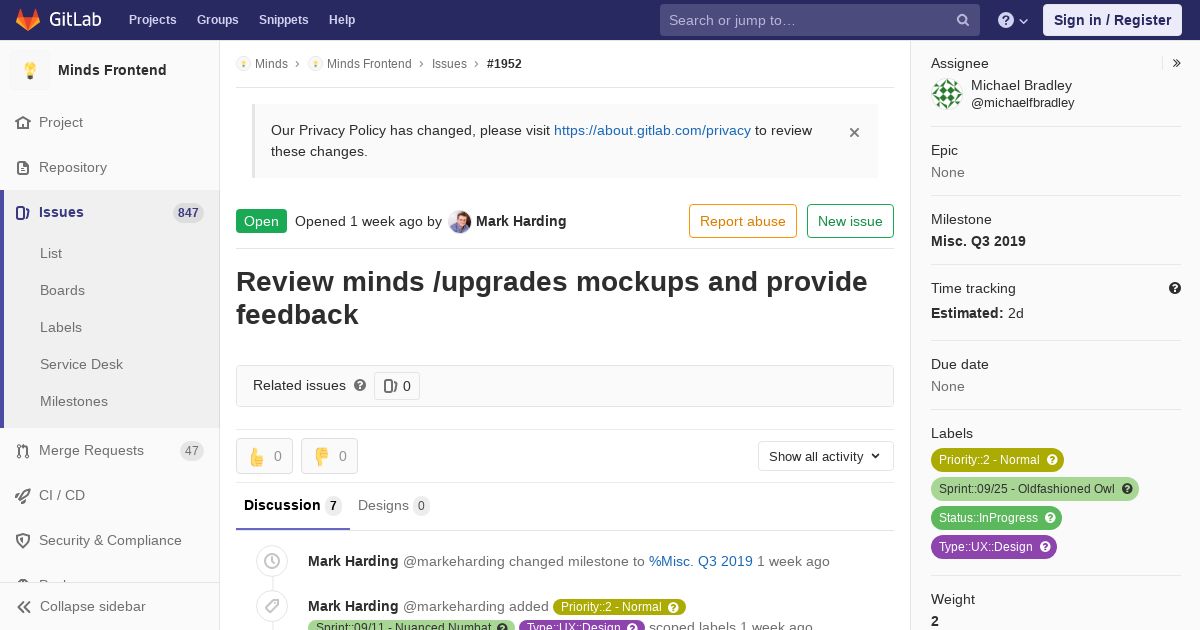Screen dimensions: 1200x630
Task: Click help icon on Status::InProgress label
Action: pos(1050,518)
